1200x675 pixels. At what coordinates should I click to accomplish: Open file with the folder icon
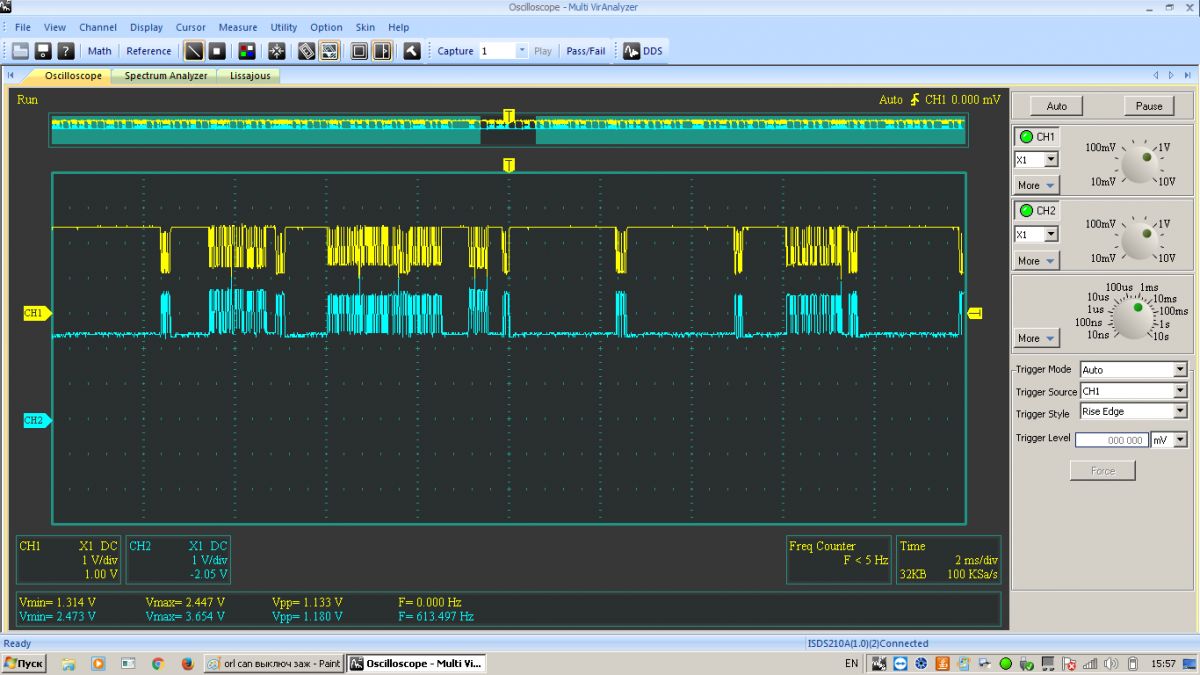[21, 51]
